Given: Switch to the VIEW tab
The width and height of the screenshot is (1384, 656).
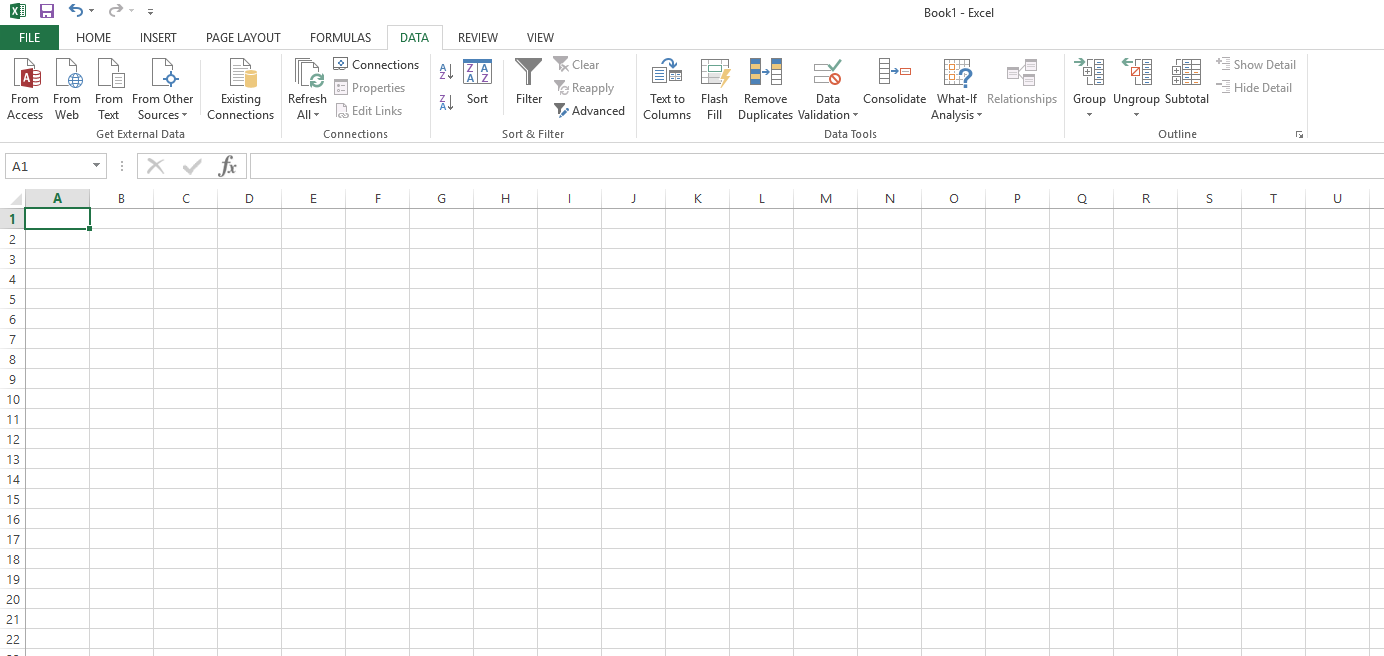Looking at the screenshot, I should click(x=540, y=37).
